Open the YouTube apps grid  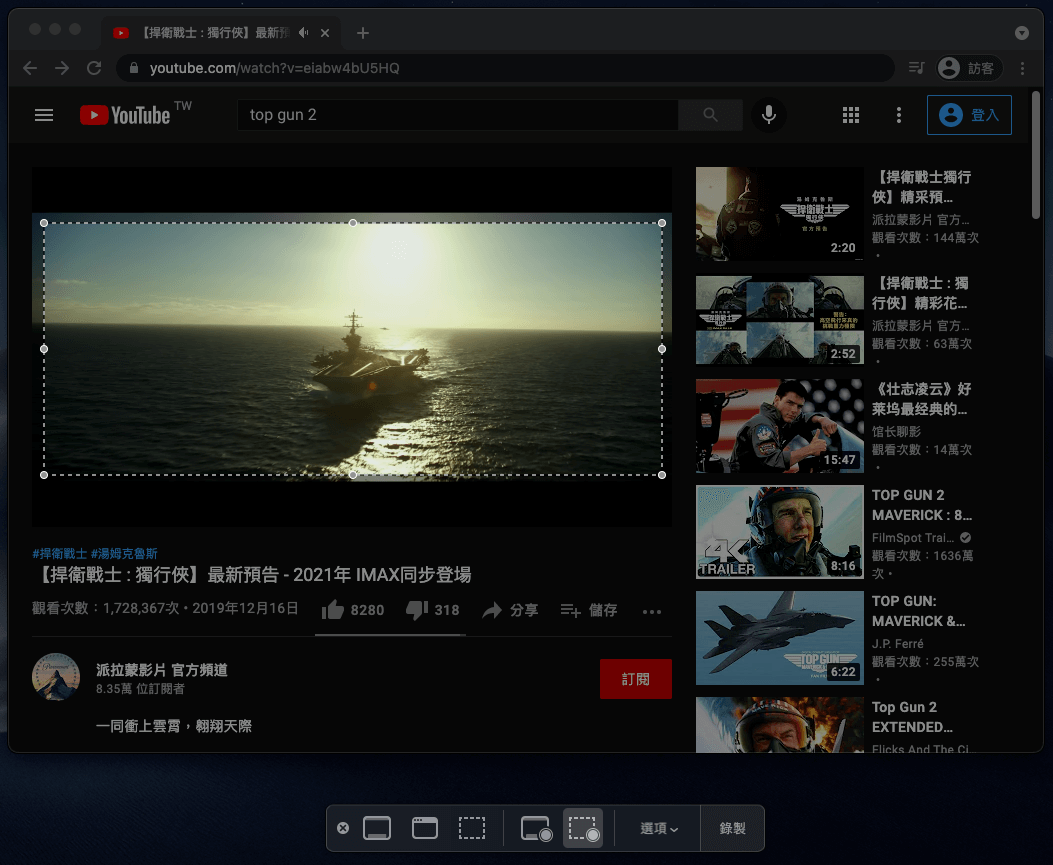click(851, 115)
